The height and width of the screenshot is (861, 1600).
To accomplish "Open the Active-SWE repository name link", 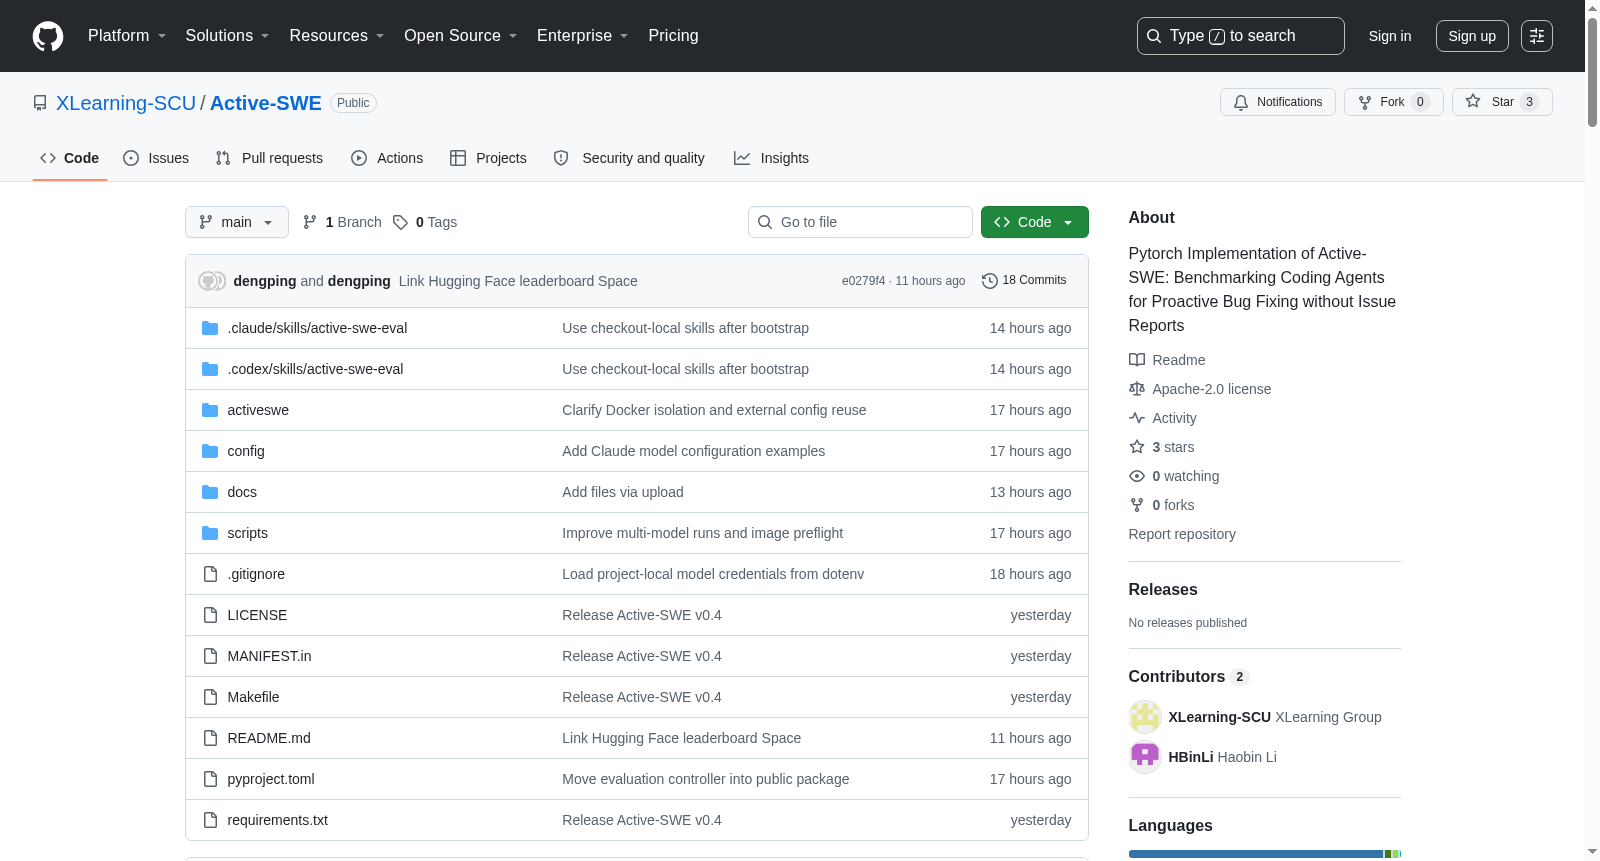I will point(266,103).
